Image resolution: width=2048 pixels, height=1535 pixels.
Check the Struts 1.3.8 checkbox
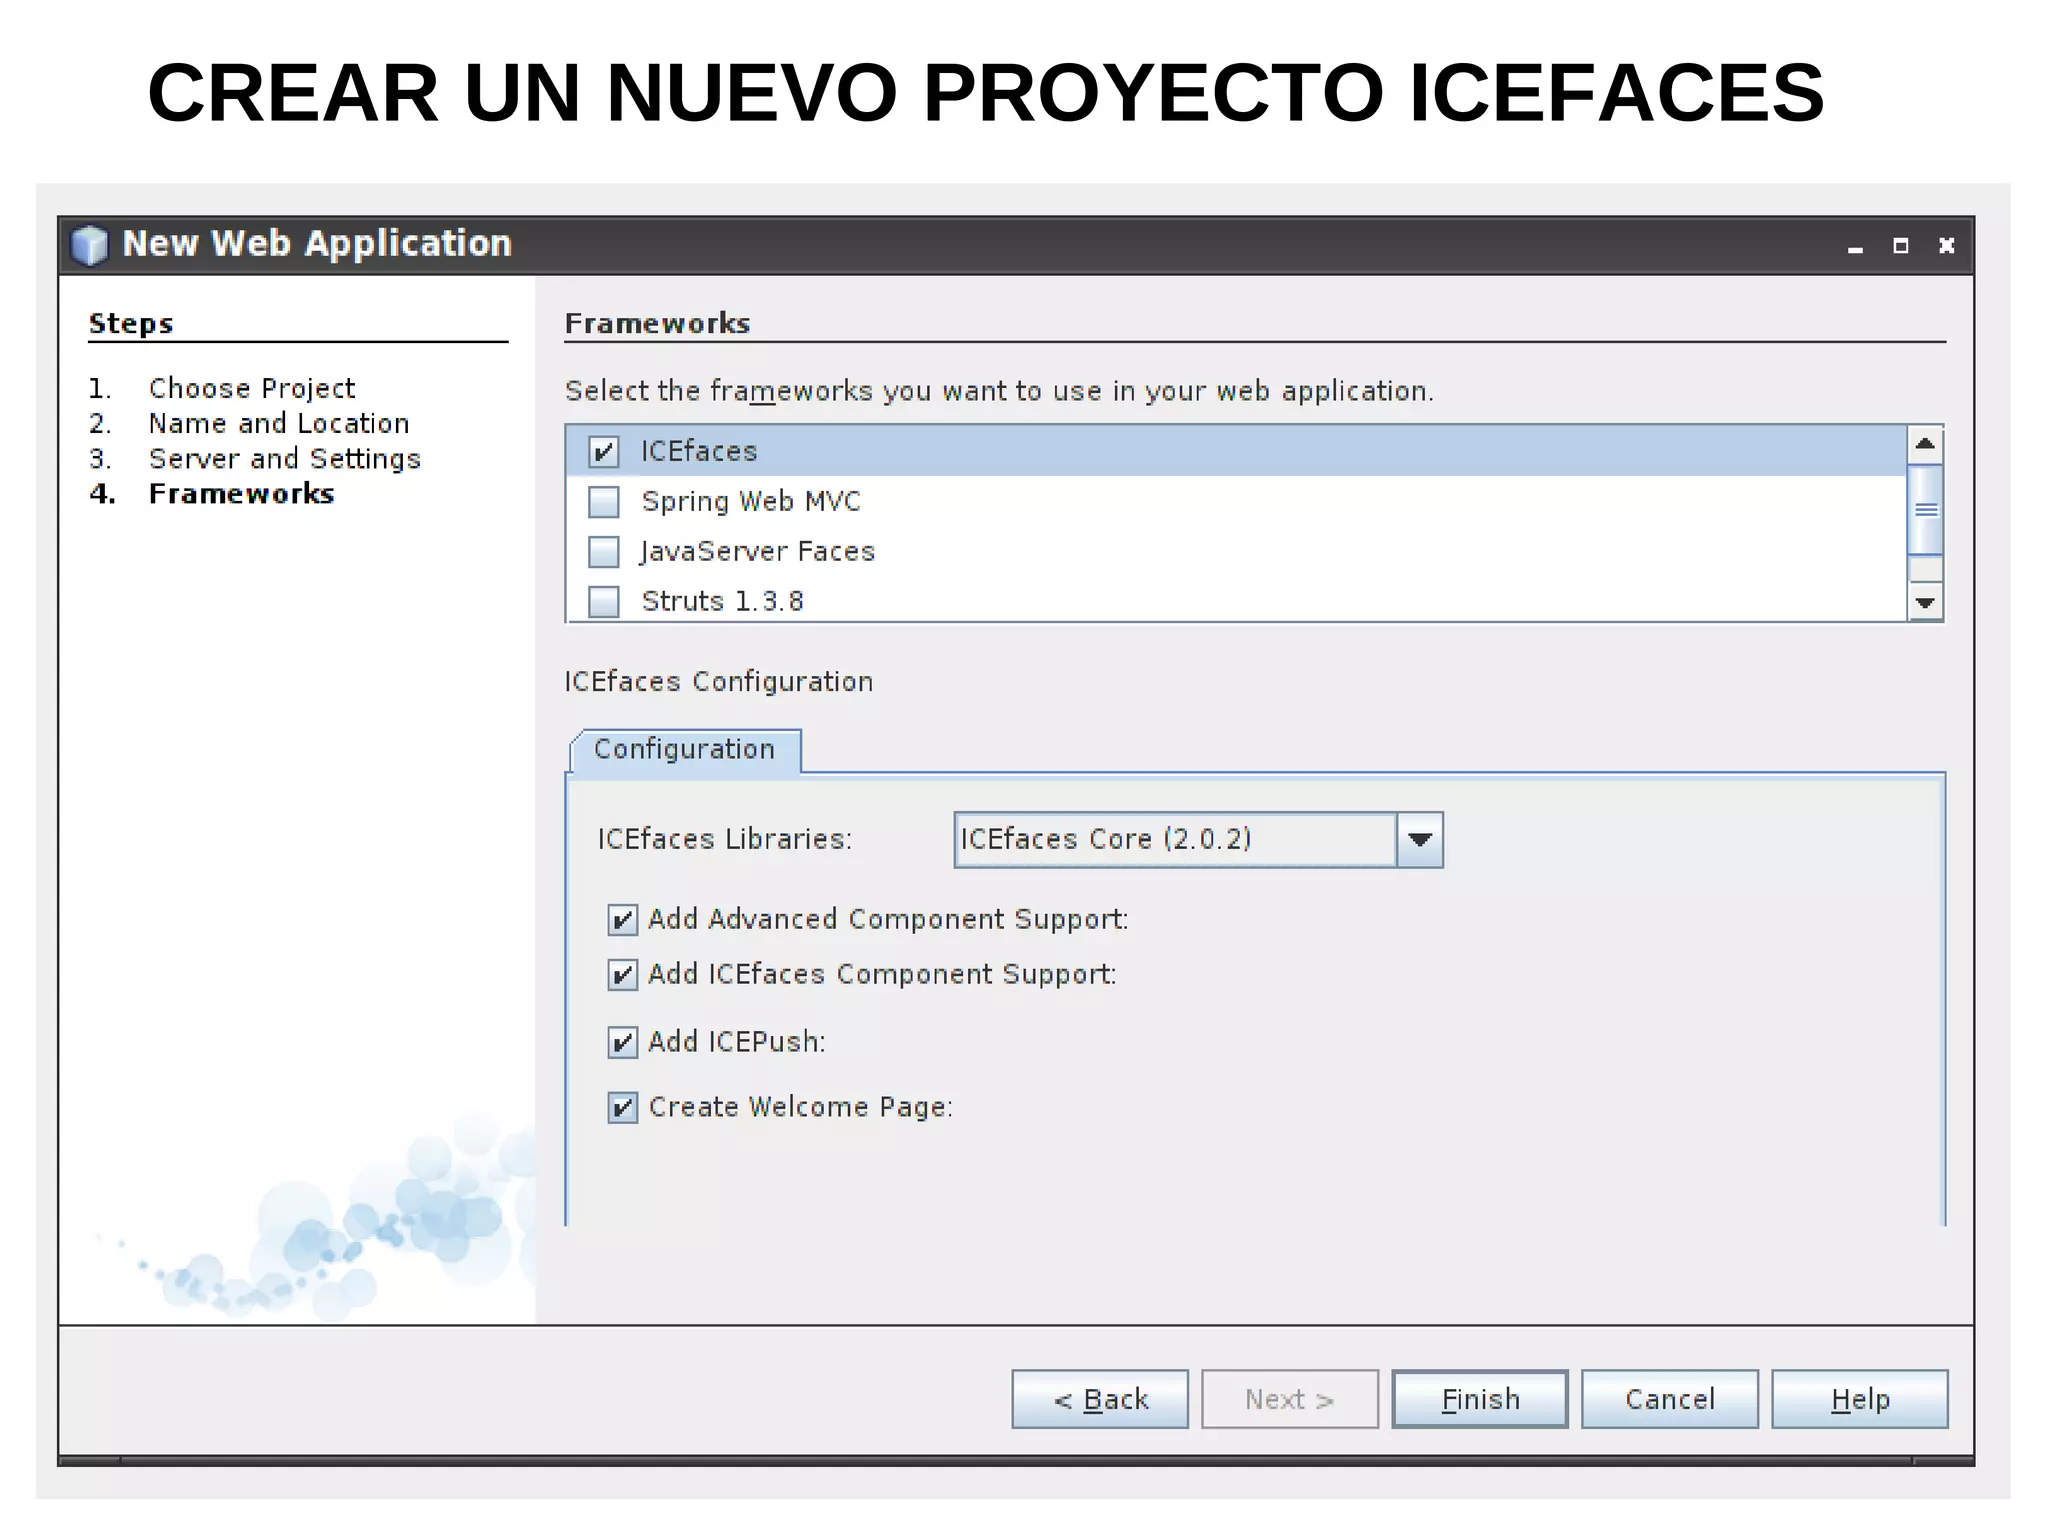click(603, 602)
